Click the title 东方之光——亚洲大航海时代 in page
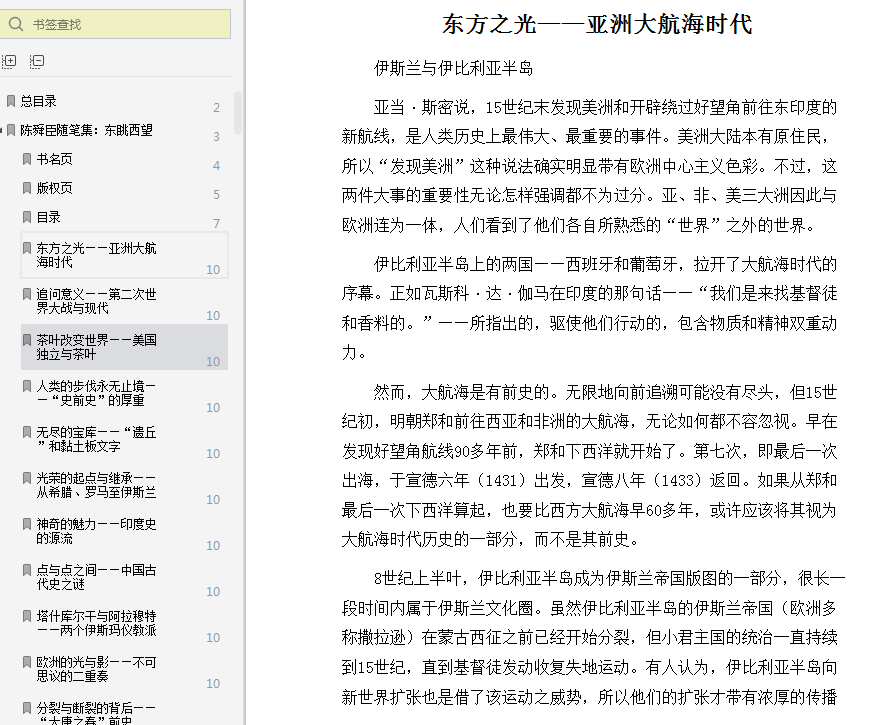Screen dimensions: 869x725 [597, 24]
